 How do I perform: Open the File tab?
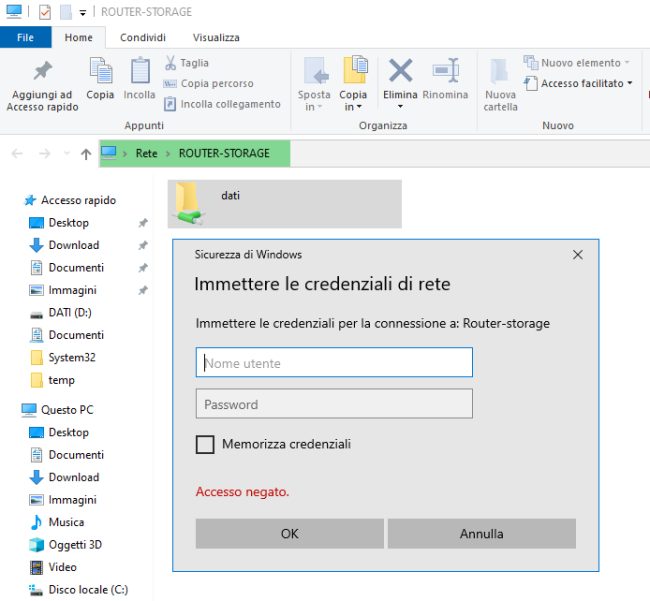25,37
